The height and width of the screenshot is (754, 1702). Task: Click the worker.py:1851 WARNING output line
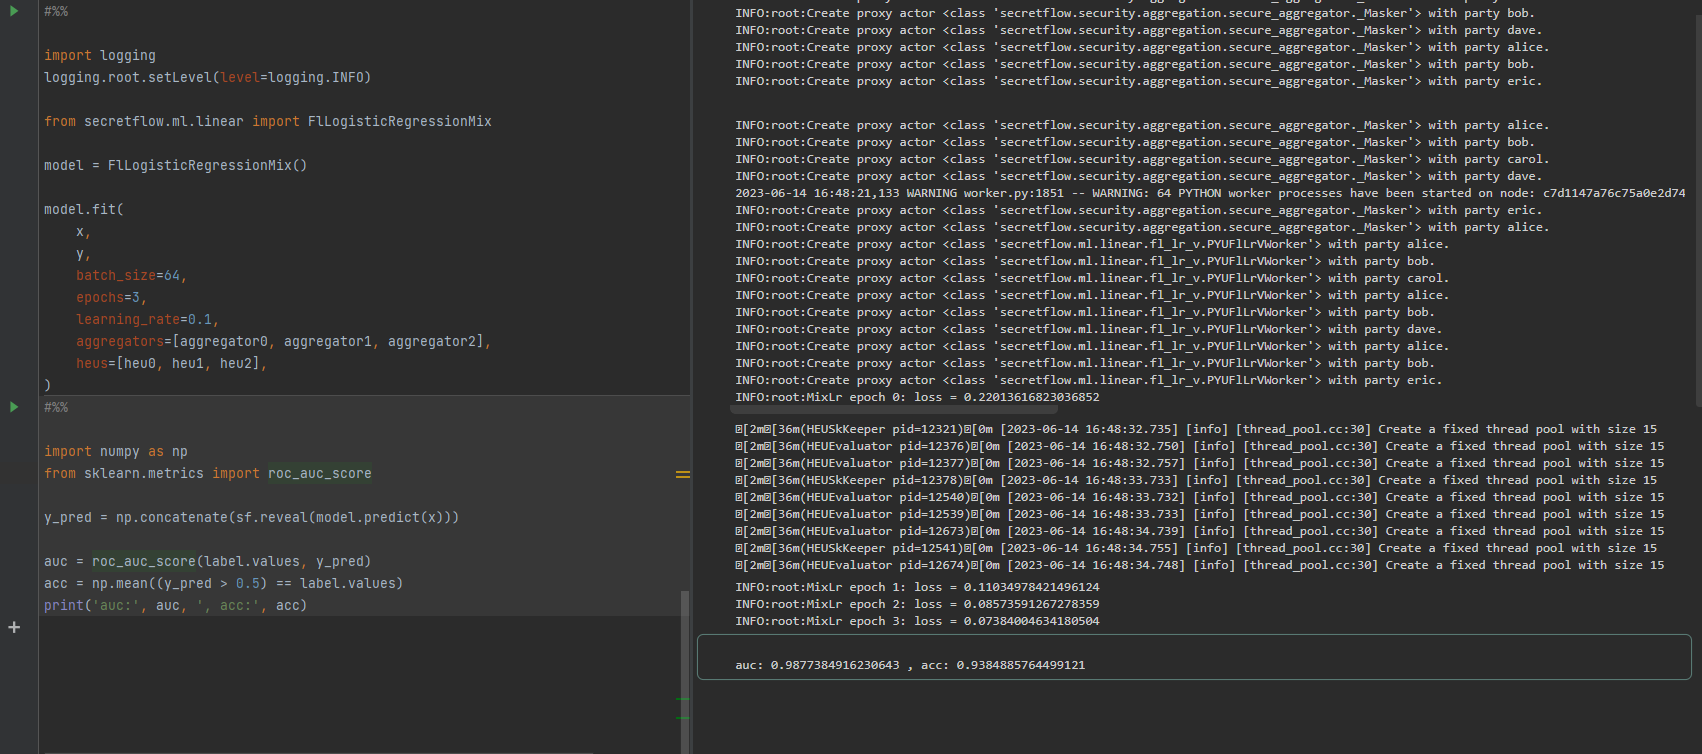click(1210, 193)
